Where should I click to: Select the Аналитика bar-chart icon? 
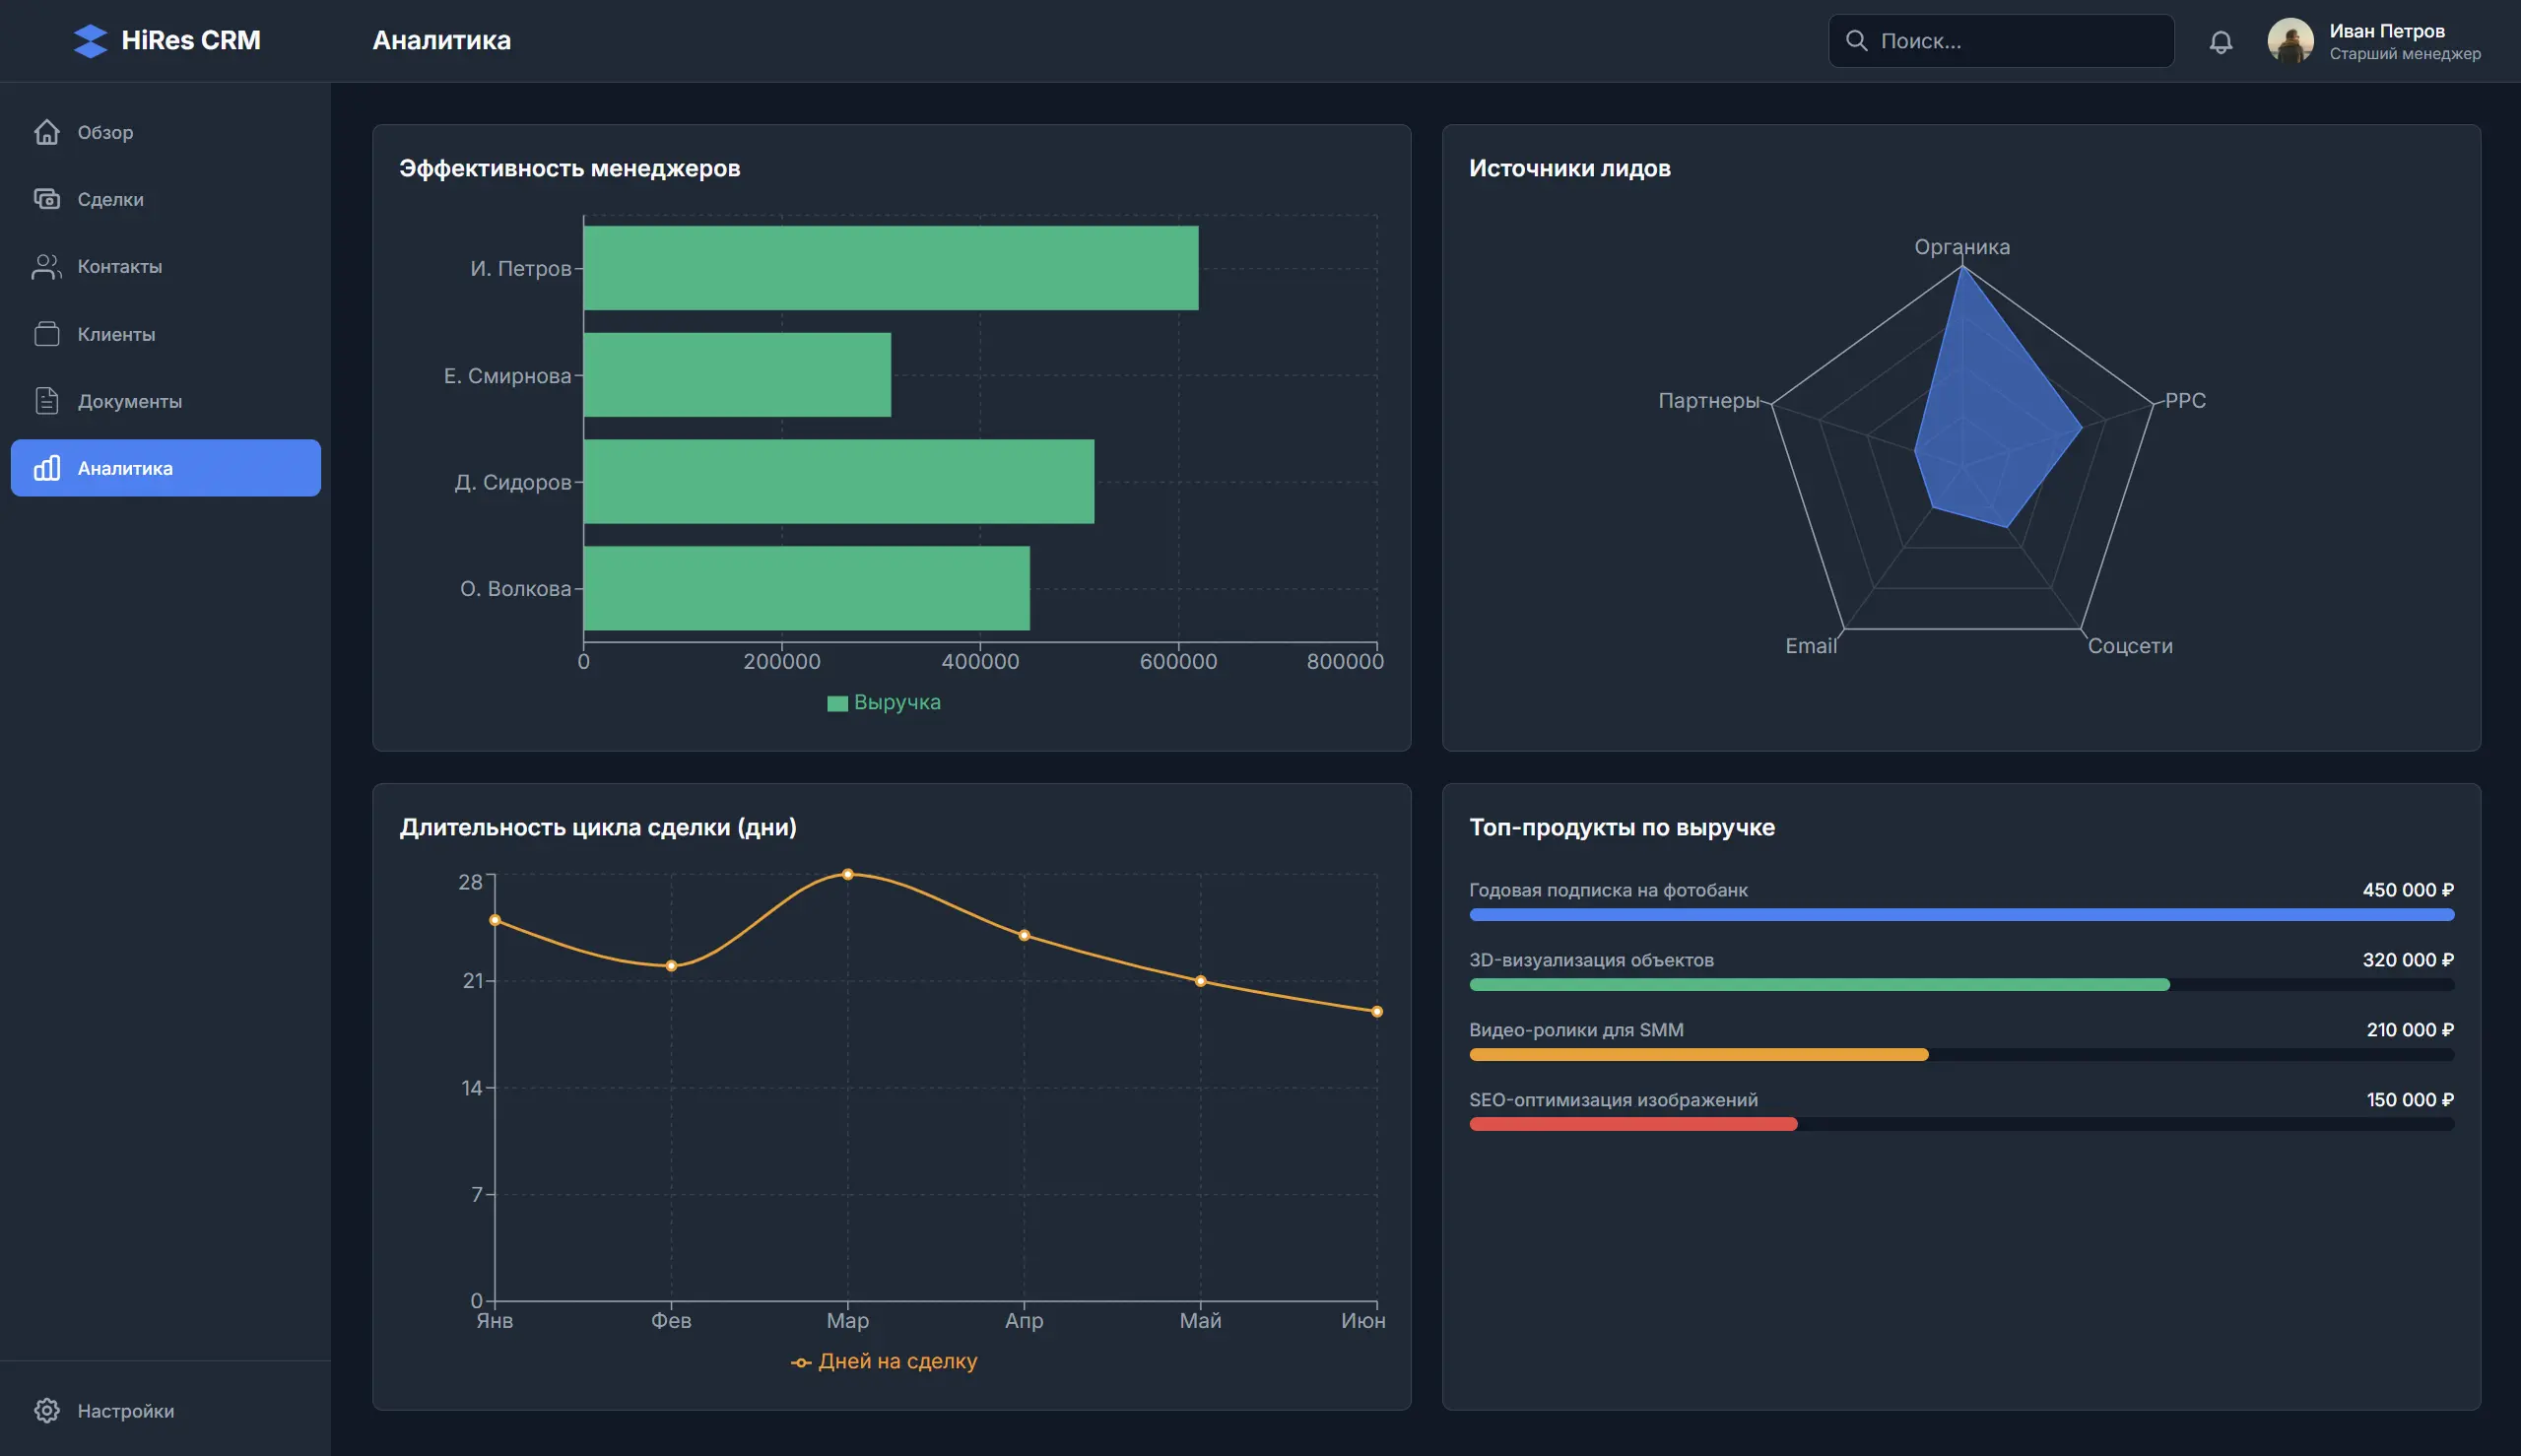(x=48, y=467)
